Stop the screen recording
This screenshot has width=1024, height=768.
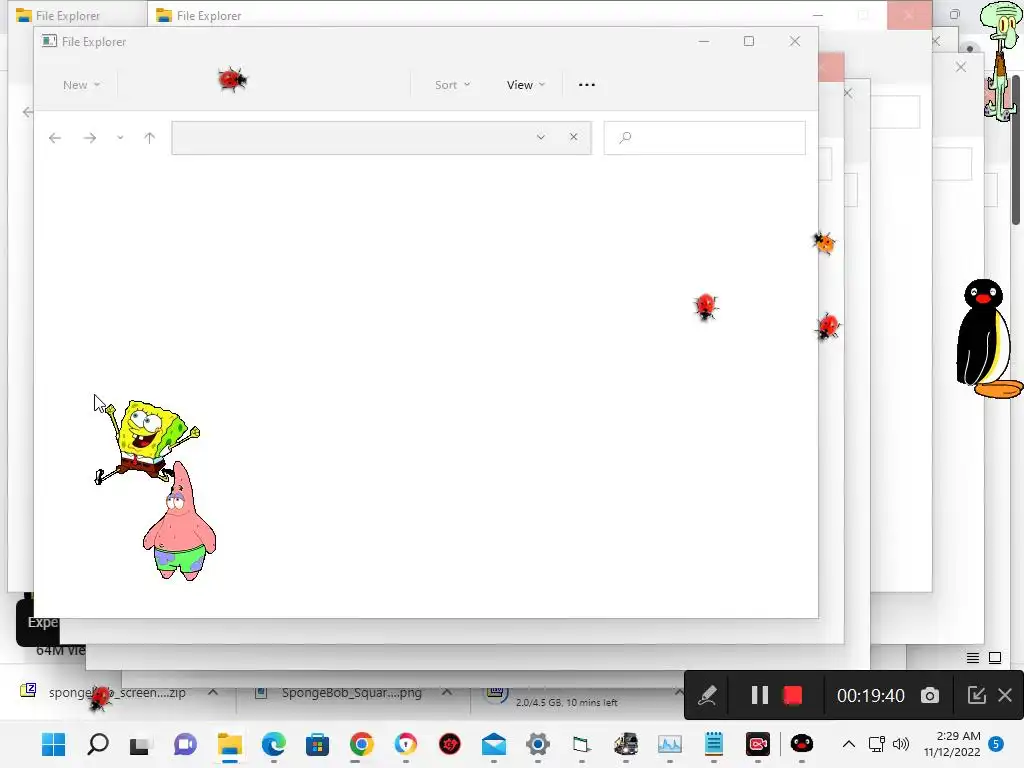point(792,695)
